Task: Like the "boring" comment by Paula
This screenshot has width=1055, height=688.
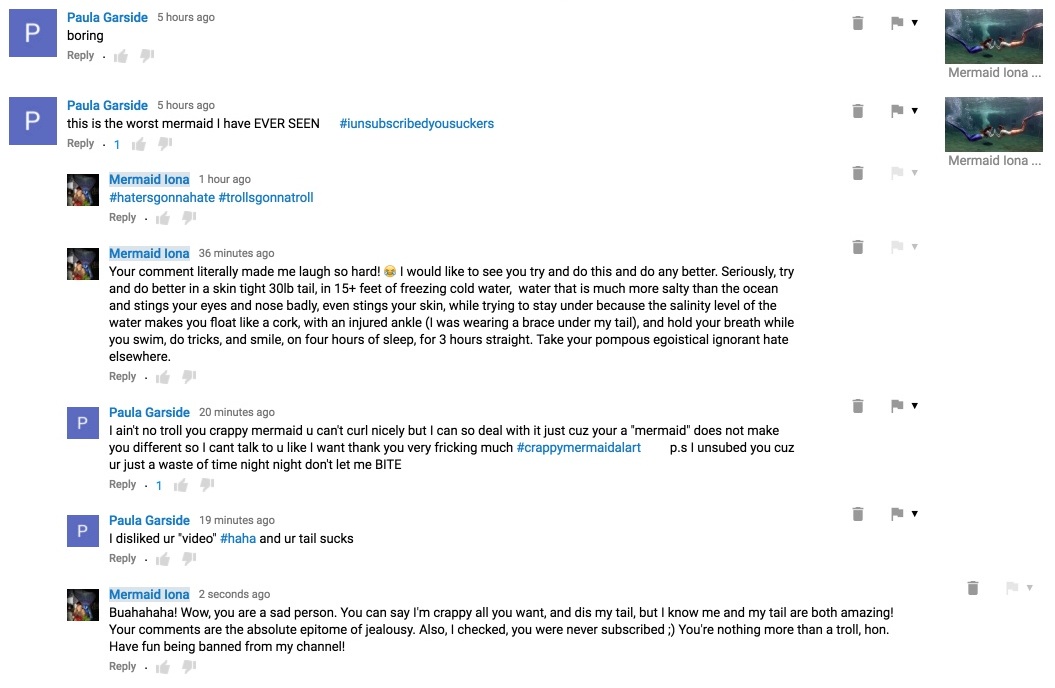Action: pyautogui.click(x=121, y=57)
